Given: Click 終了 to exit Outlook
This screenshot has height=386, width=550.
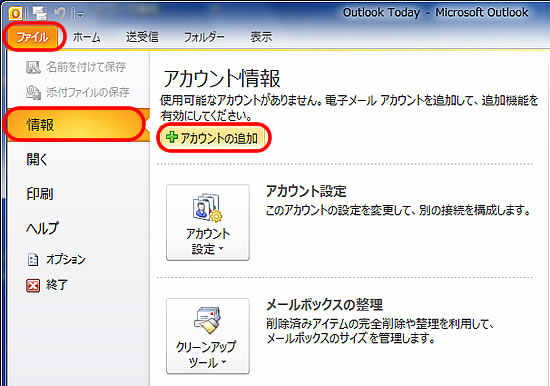Looking at the screenshot, I should 47,285.
